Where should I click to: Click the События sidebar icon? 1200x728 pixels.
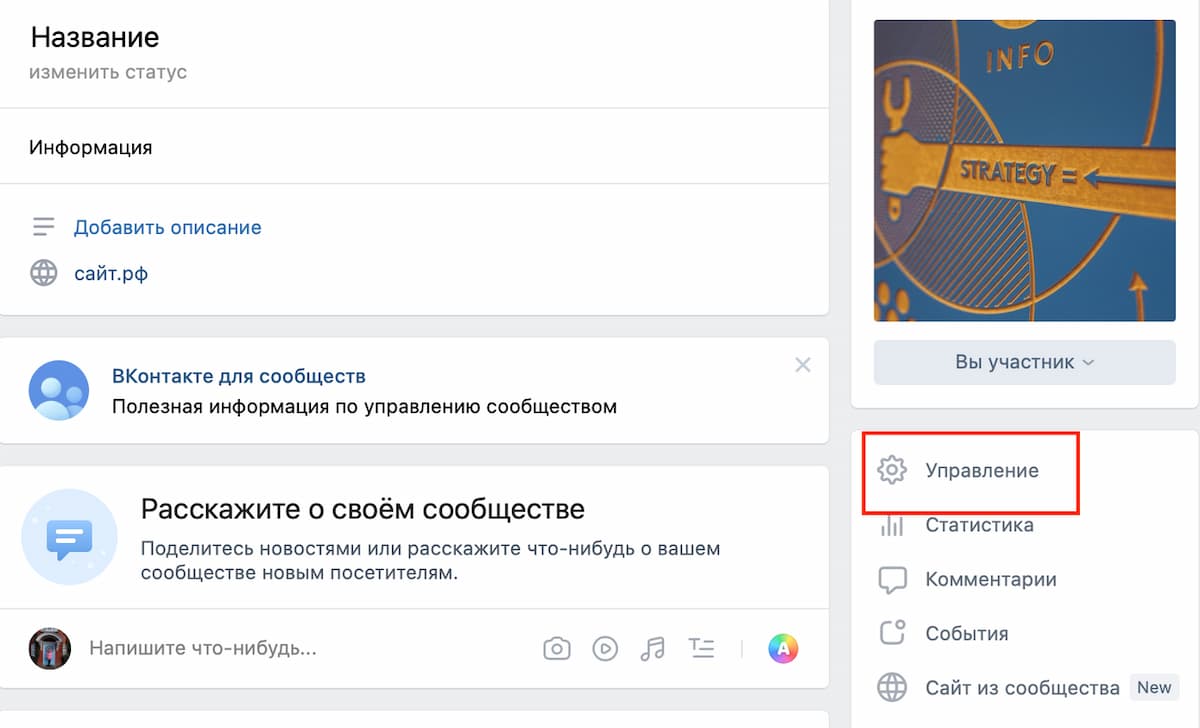tap(891, 633)
